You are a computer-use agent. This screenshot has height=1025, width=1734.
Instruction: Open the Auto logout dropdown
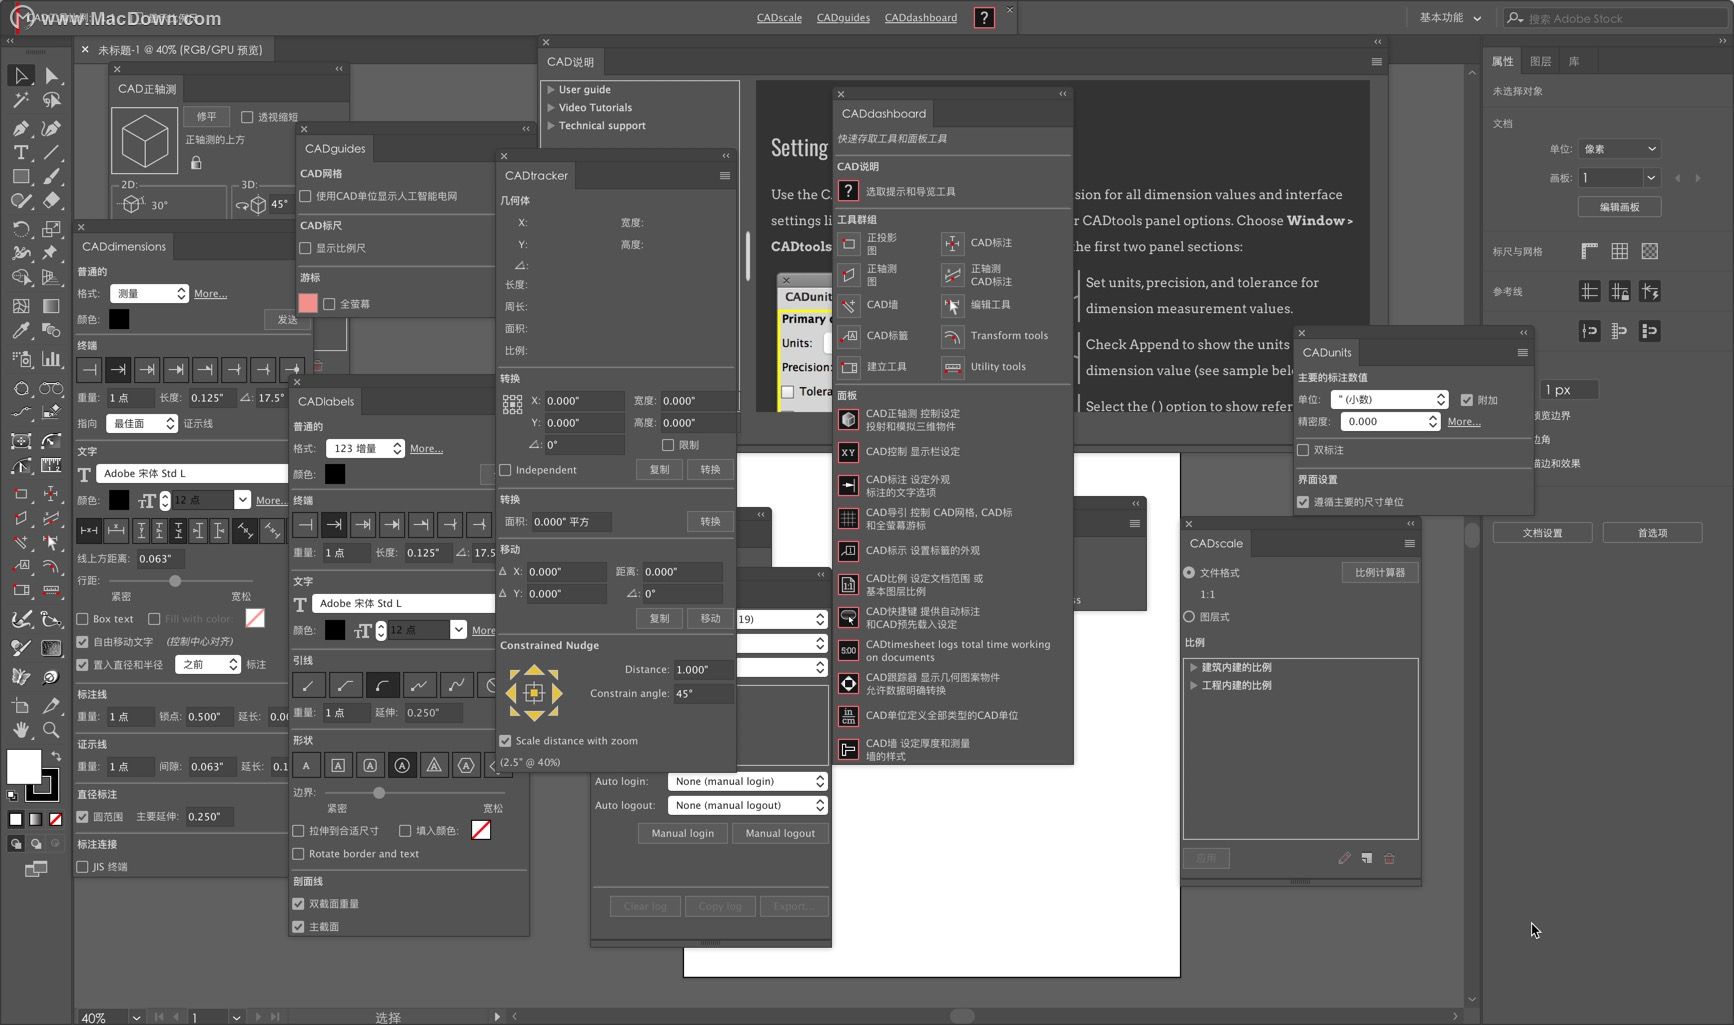748,805
